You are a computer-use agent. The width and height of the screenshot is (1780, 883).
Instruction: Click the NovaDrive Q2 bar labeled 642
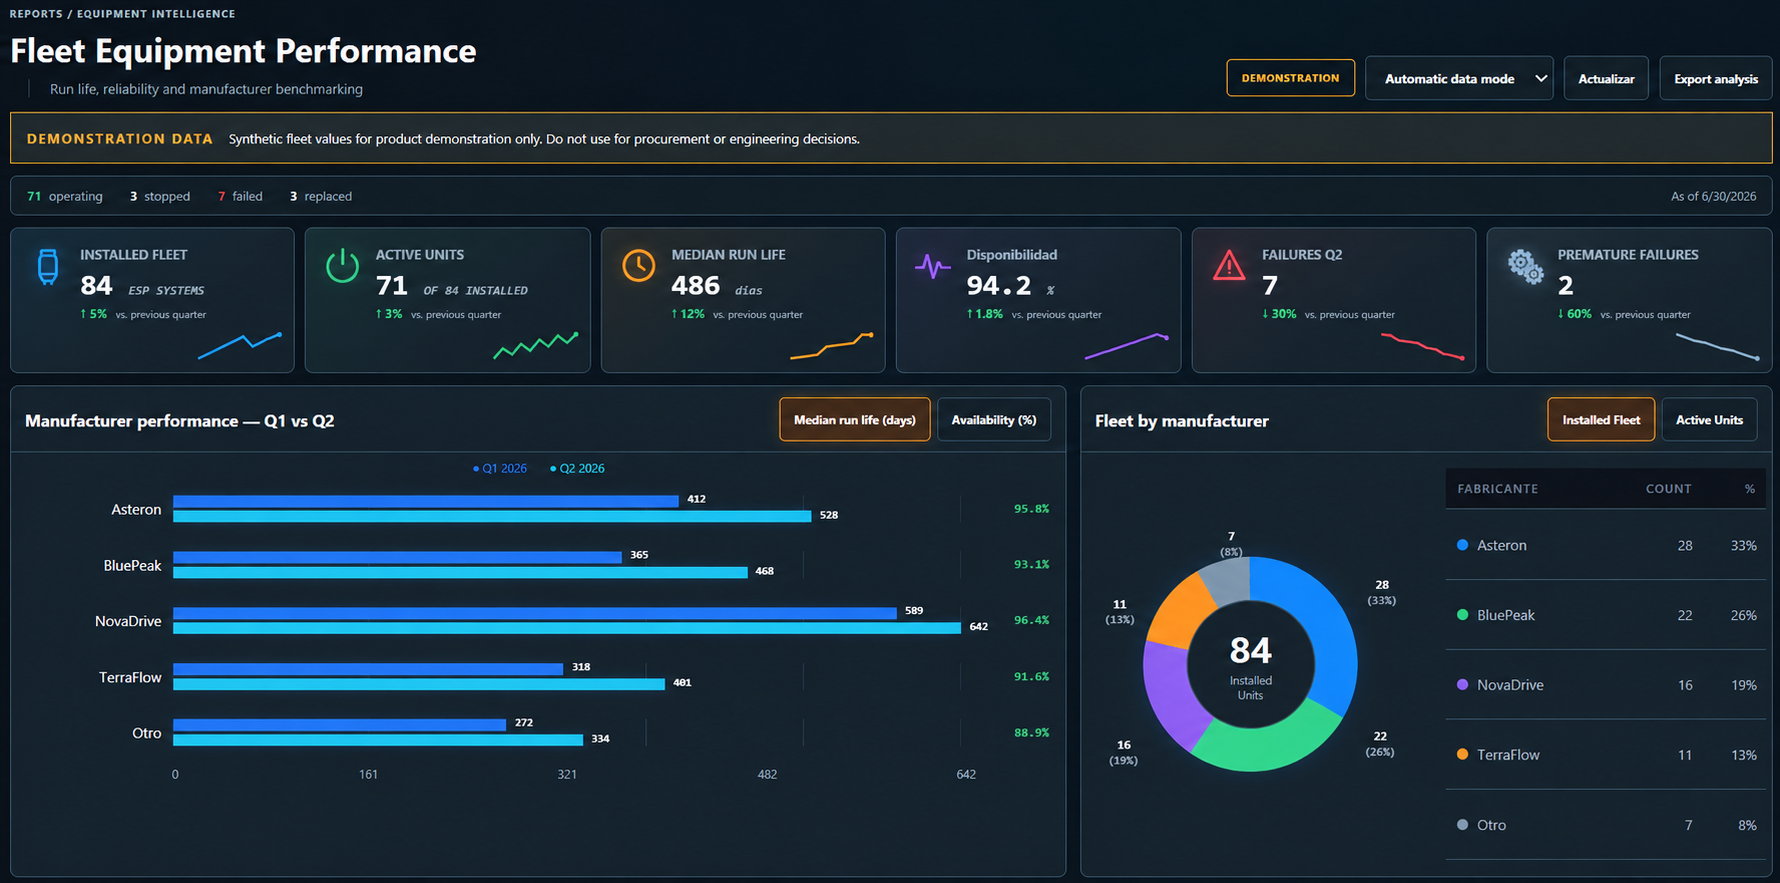[567, 628]
